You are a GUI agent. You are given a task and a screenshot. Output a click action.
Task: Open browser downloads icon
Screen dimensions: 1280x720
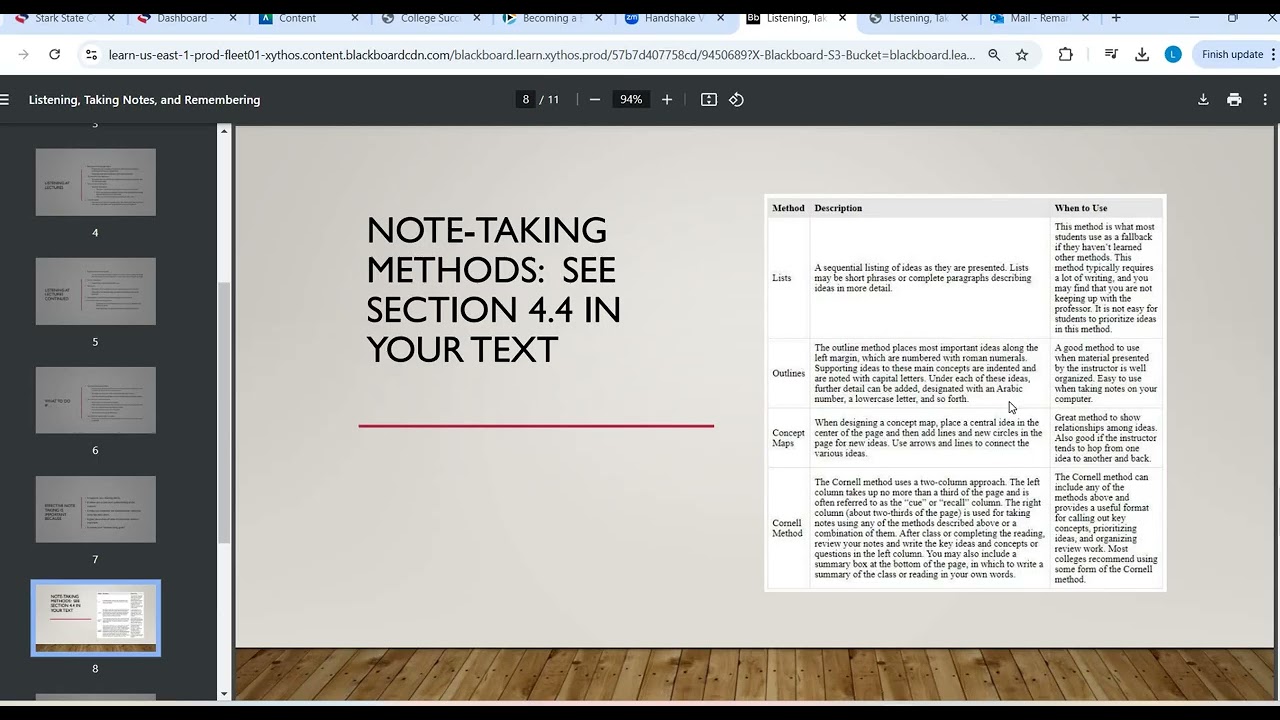point(1142,55)
